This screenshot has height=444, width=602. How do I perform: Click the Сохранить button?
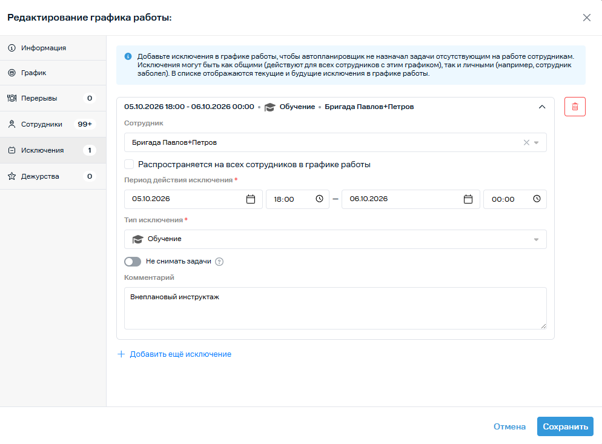(x=565, y=426)
